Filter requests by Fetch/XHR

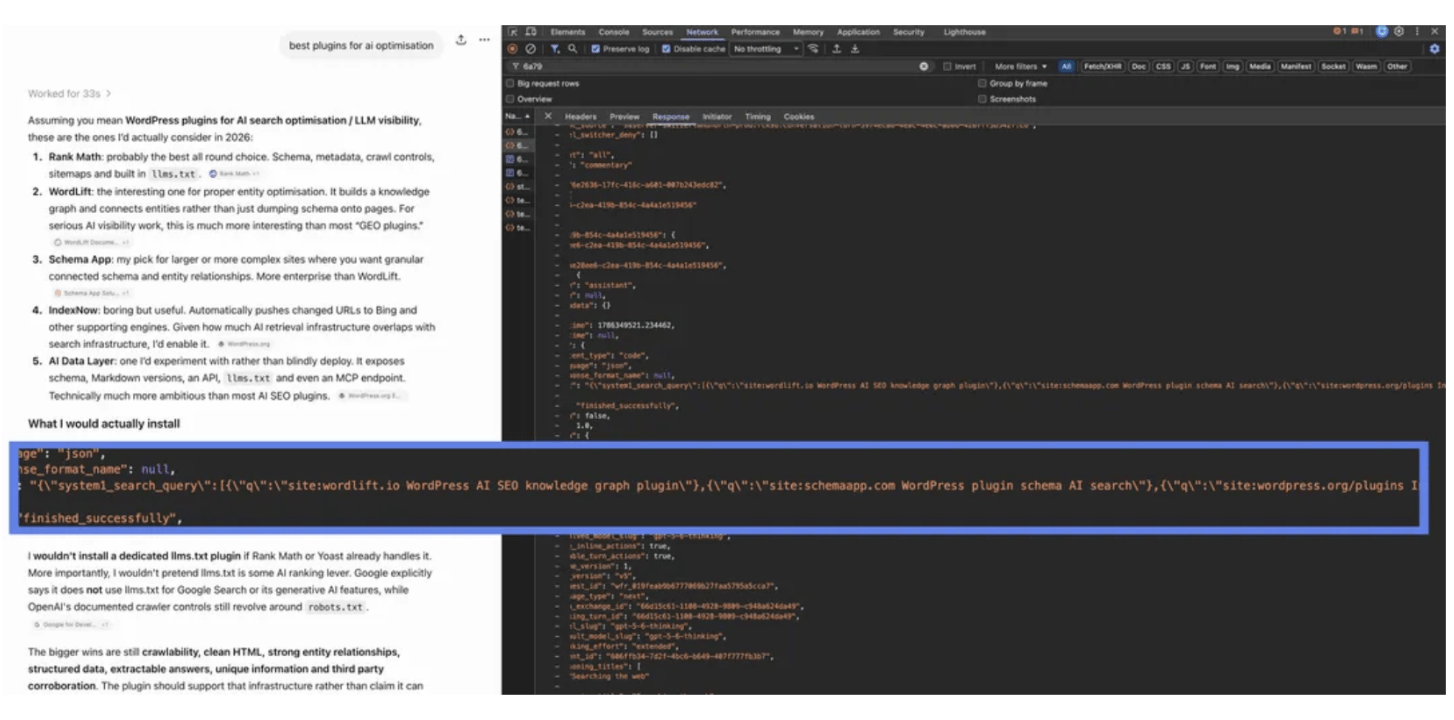pyautogui.click(x=1101, y=66)
